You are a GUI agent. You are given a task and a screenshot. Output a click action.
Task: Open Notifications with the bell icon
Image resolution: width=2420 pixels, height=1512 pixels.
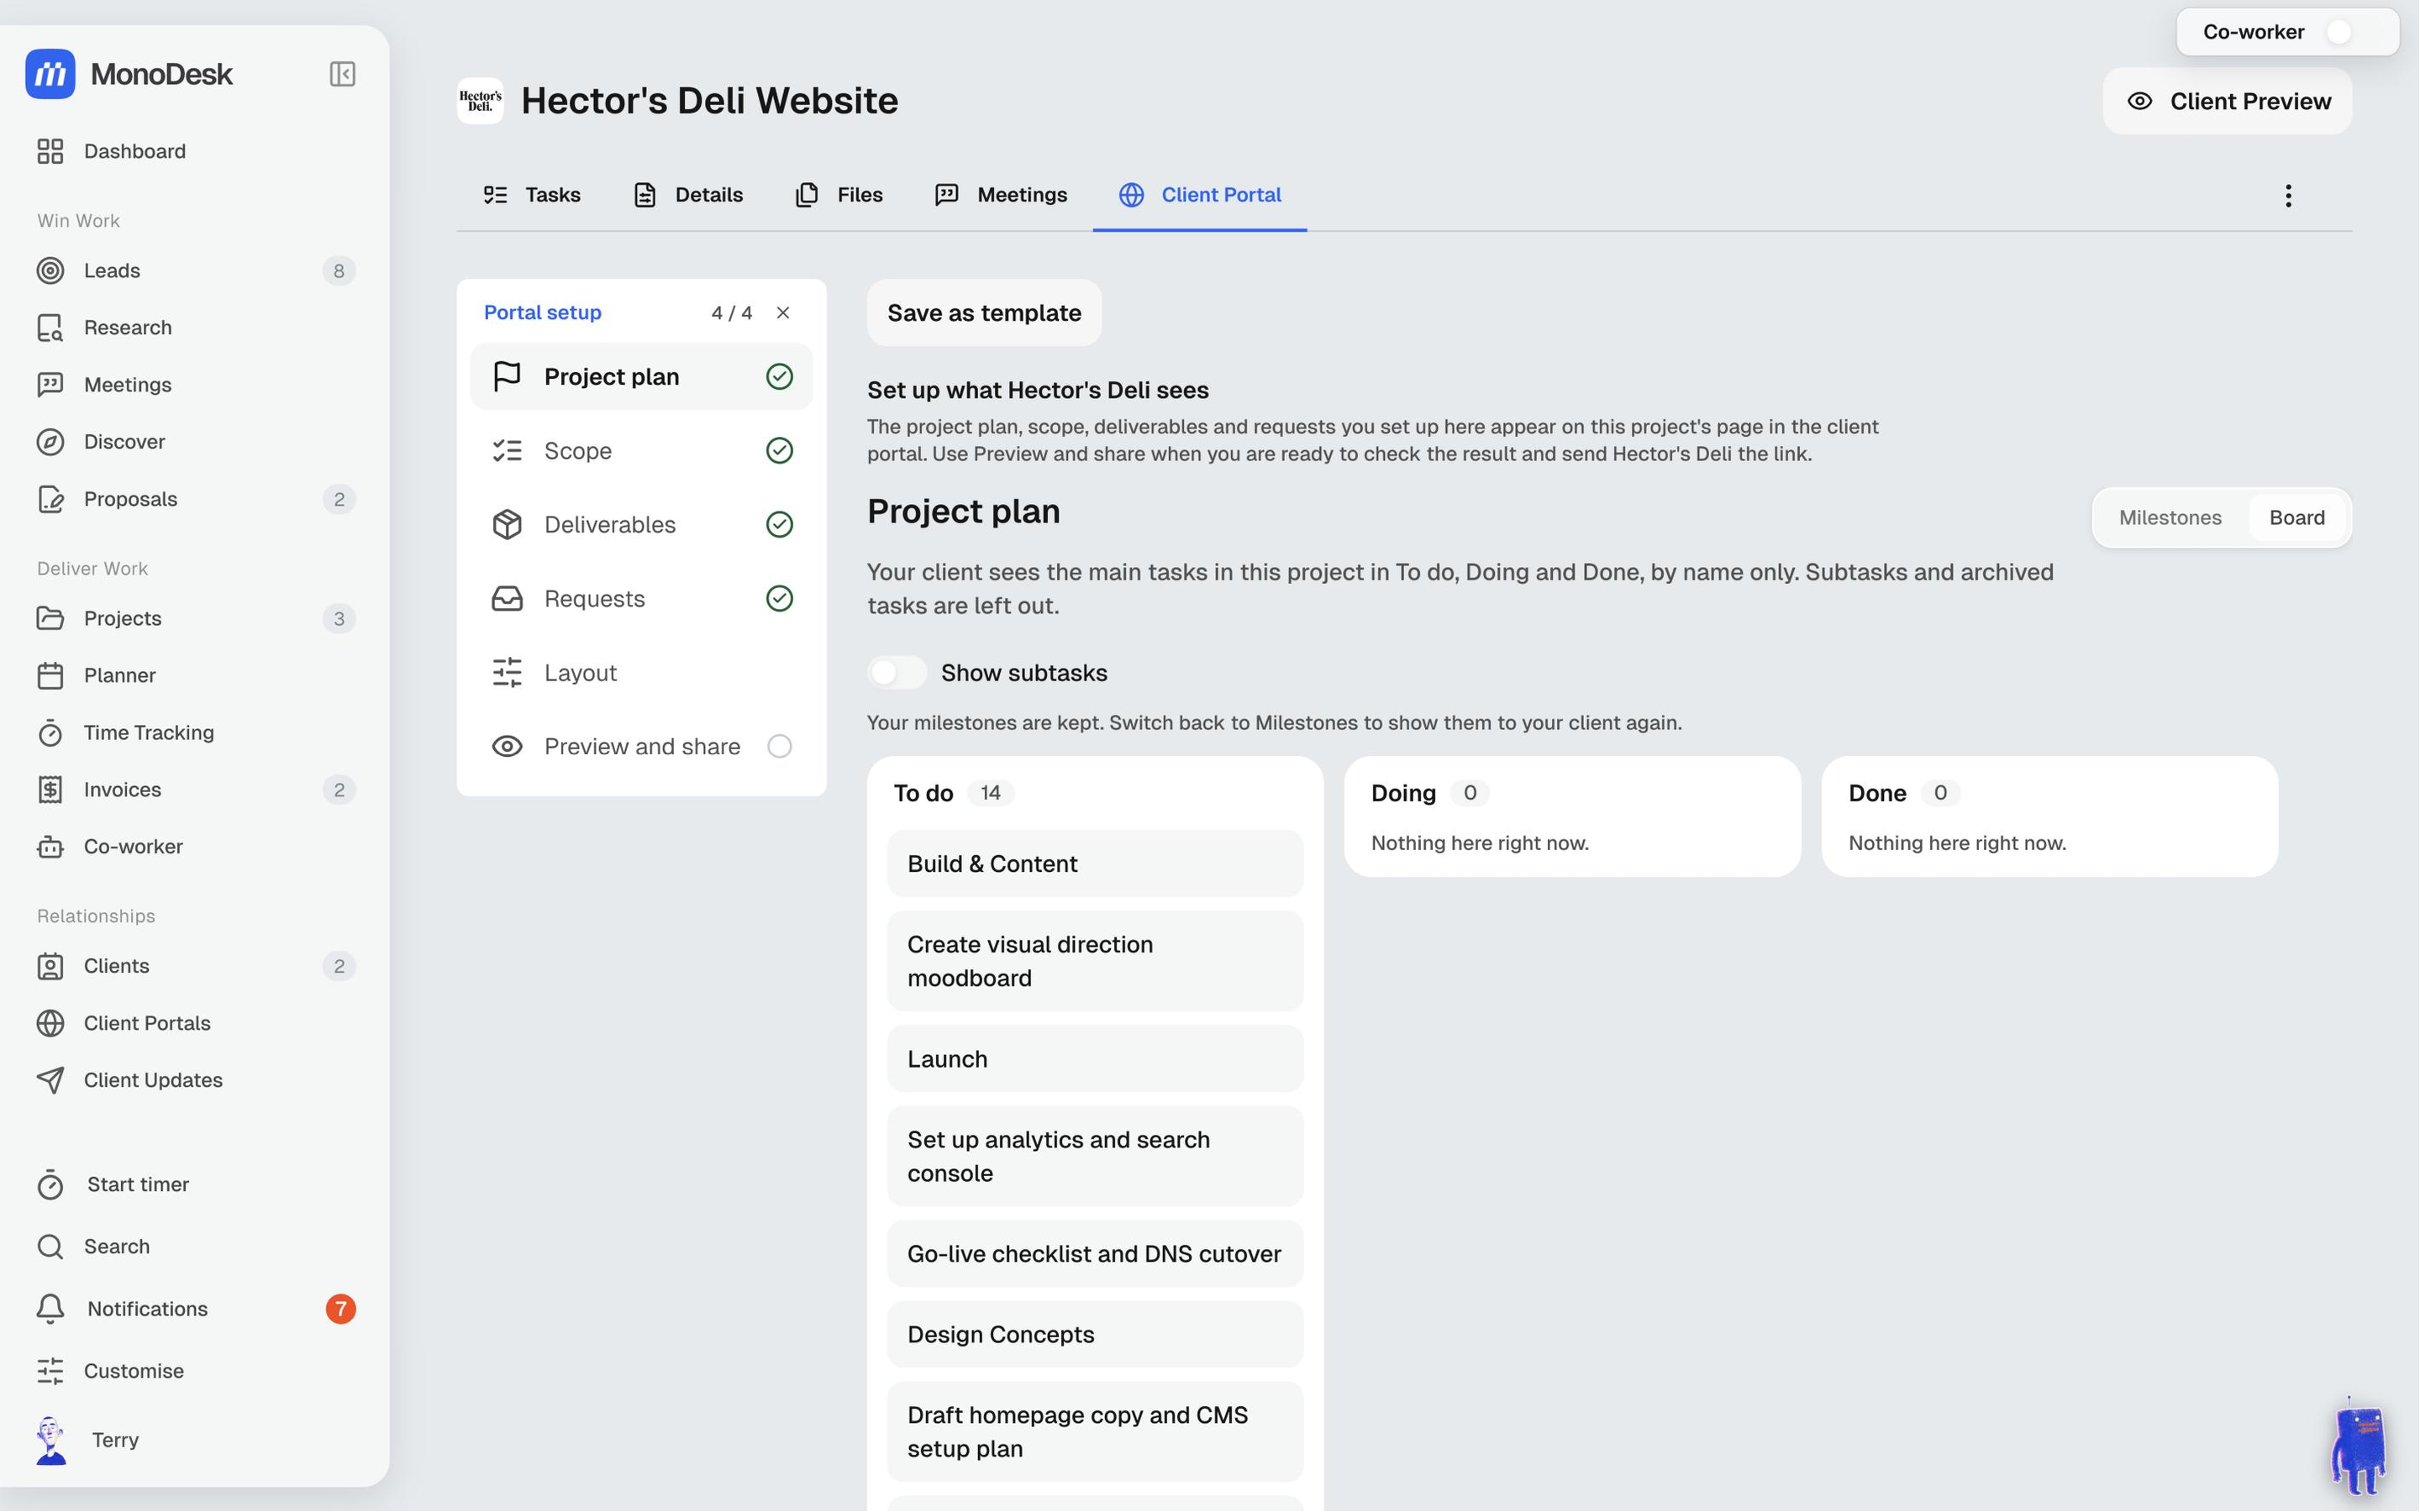click(x=195, y=1309)
